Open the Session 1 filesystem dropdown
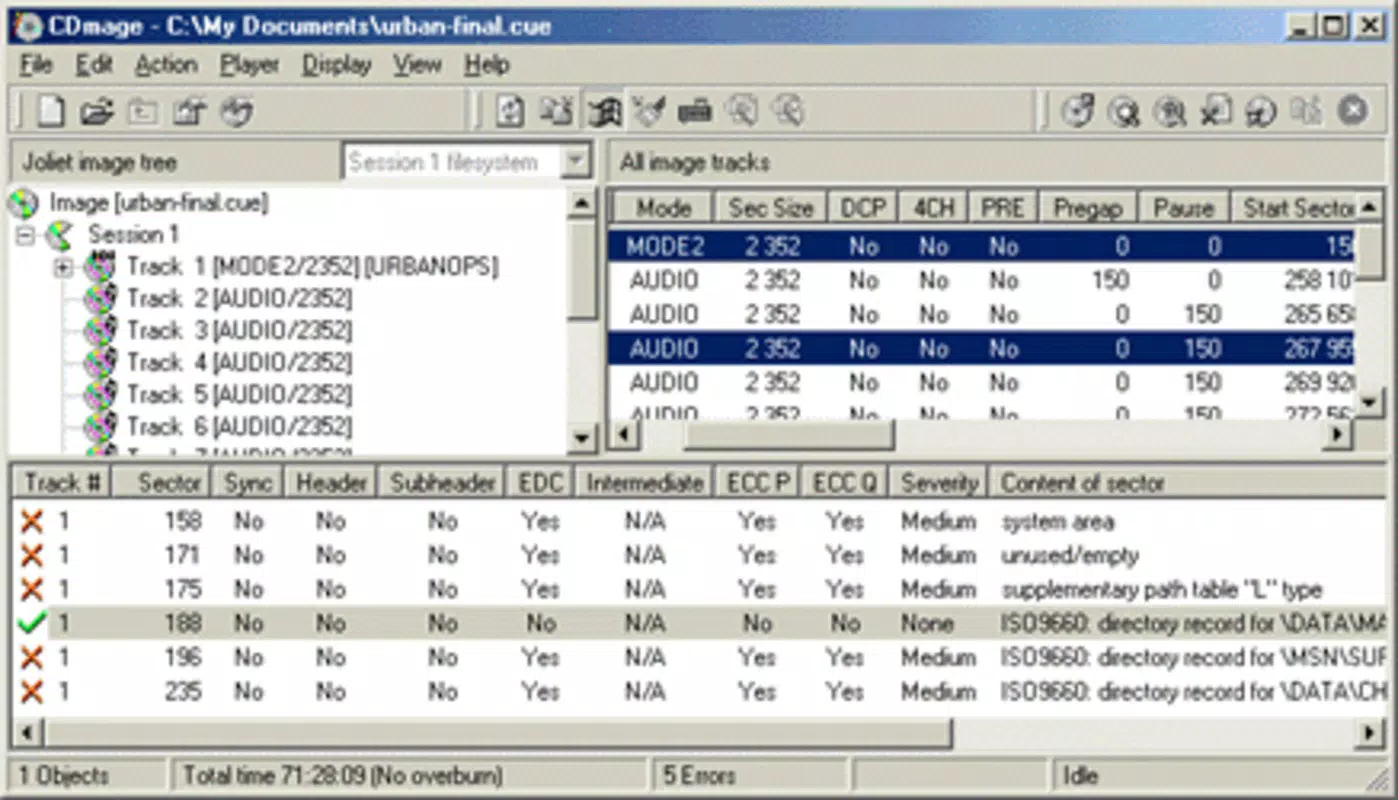This screenshot has height=800, width=1398. click(x=575, y=161)
